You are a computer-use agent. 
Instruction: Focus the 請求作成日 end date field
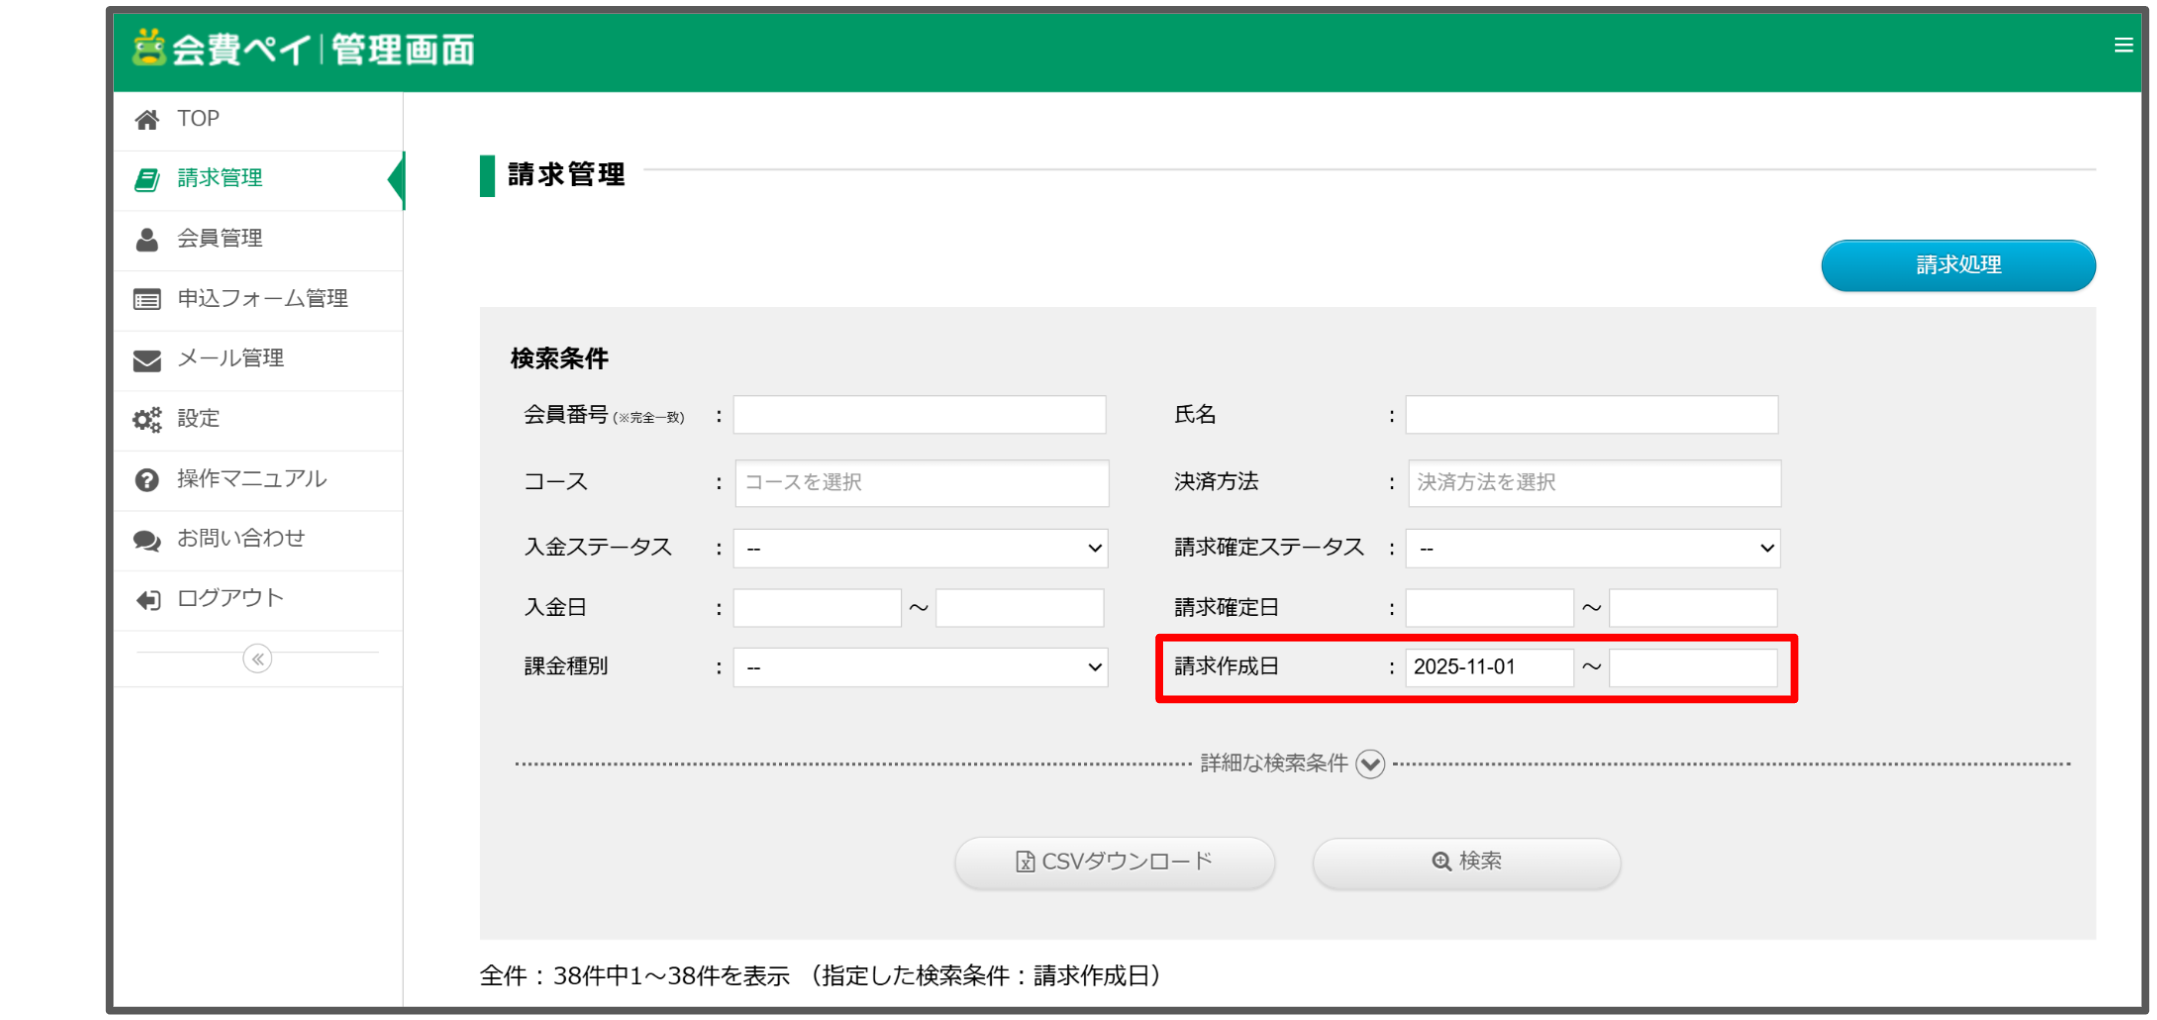click(1692, 667)
